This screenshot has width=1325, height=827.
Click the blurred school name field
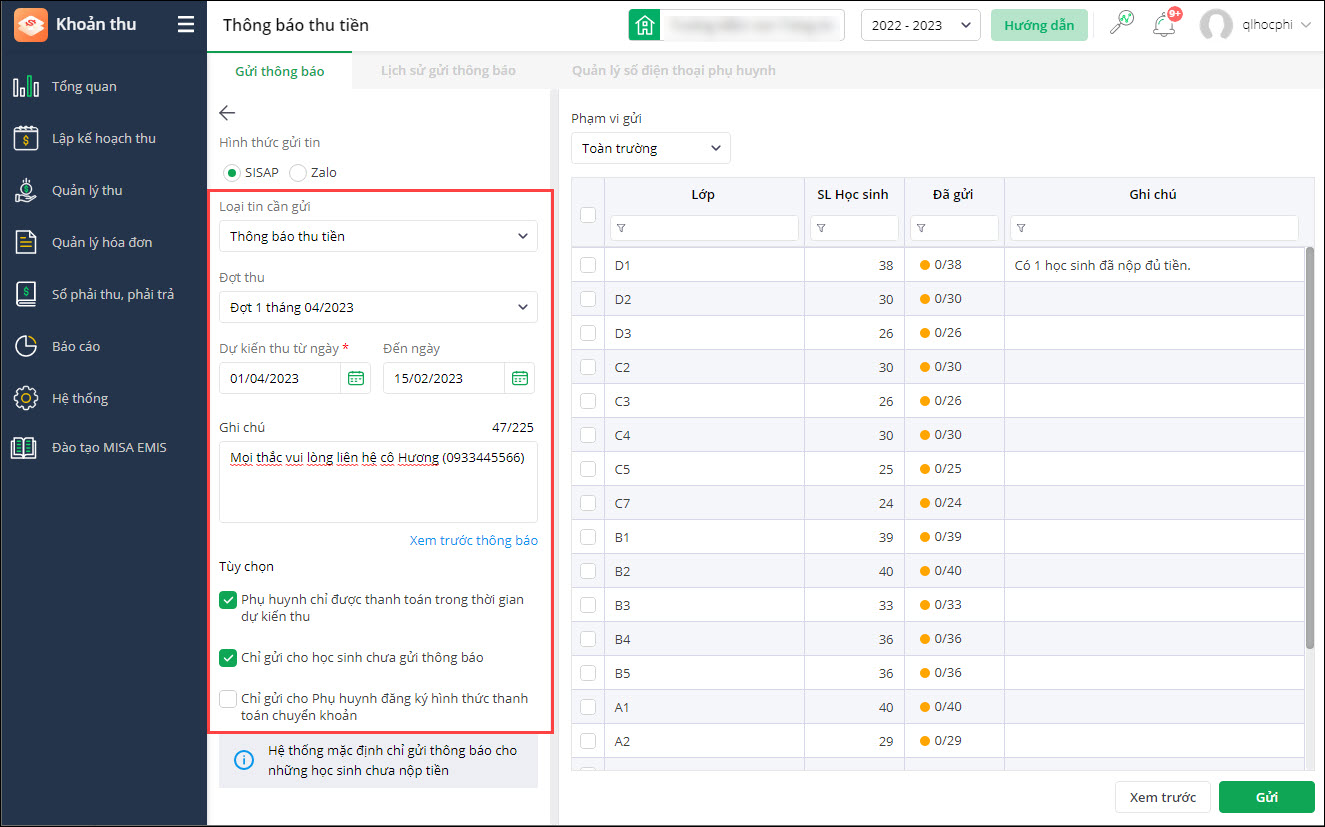[x=752, y=25]
